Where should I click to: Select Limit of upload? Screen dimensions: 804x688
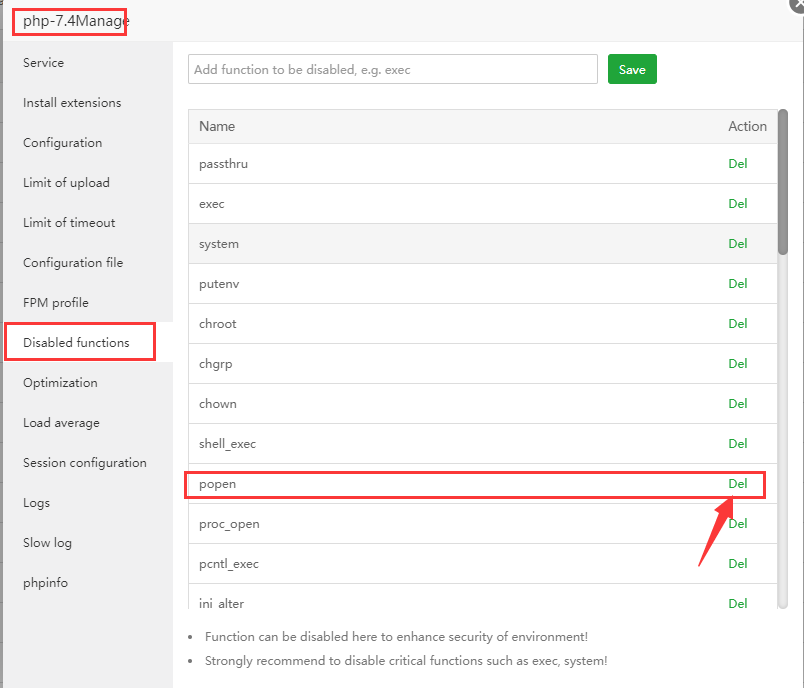(x=66, y=183)
